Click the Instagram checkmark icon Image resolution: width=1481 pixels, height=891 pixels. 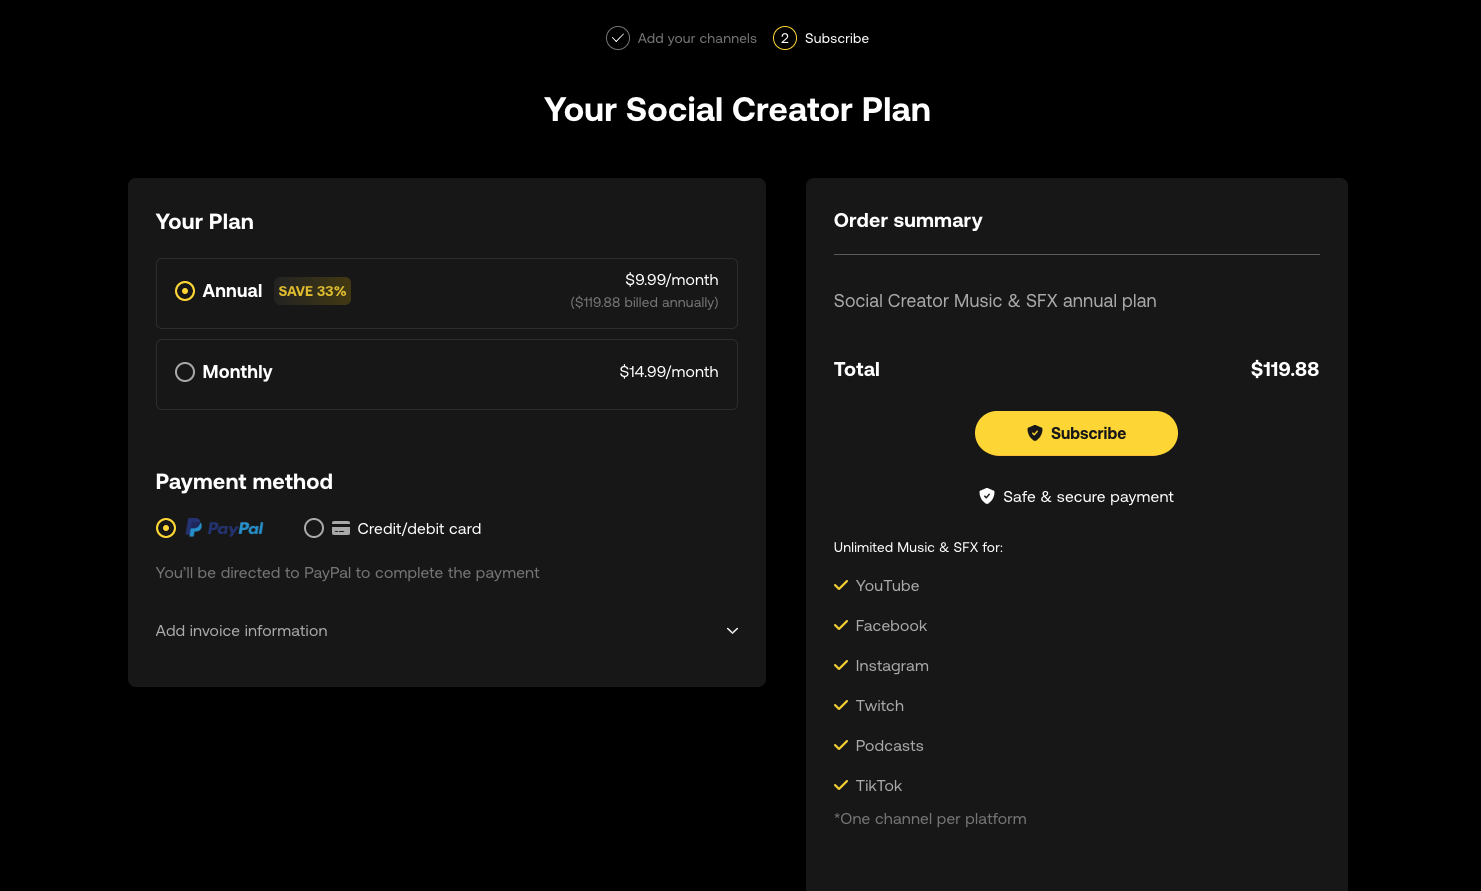841,665
